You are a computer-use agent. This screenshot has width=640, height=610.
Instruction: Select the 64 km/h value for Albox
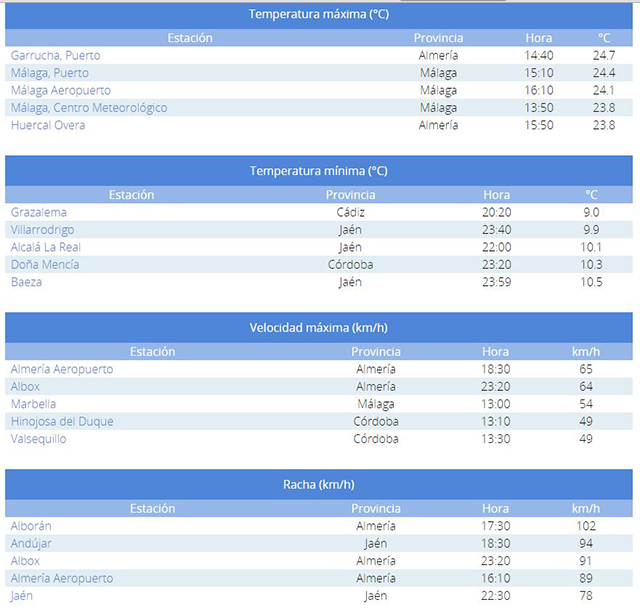[586, 387]
